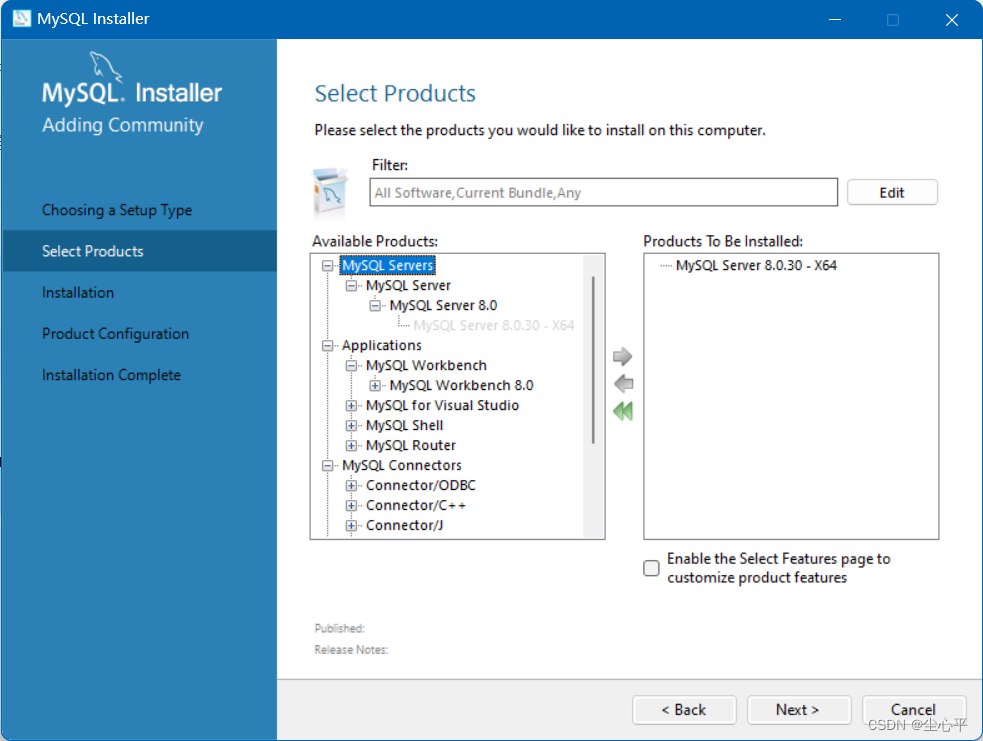This screenshot has height=741, width=983.
Task: Click the remove-product left arrow
Action: (x=623, y=384)
